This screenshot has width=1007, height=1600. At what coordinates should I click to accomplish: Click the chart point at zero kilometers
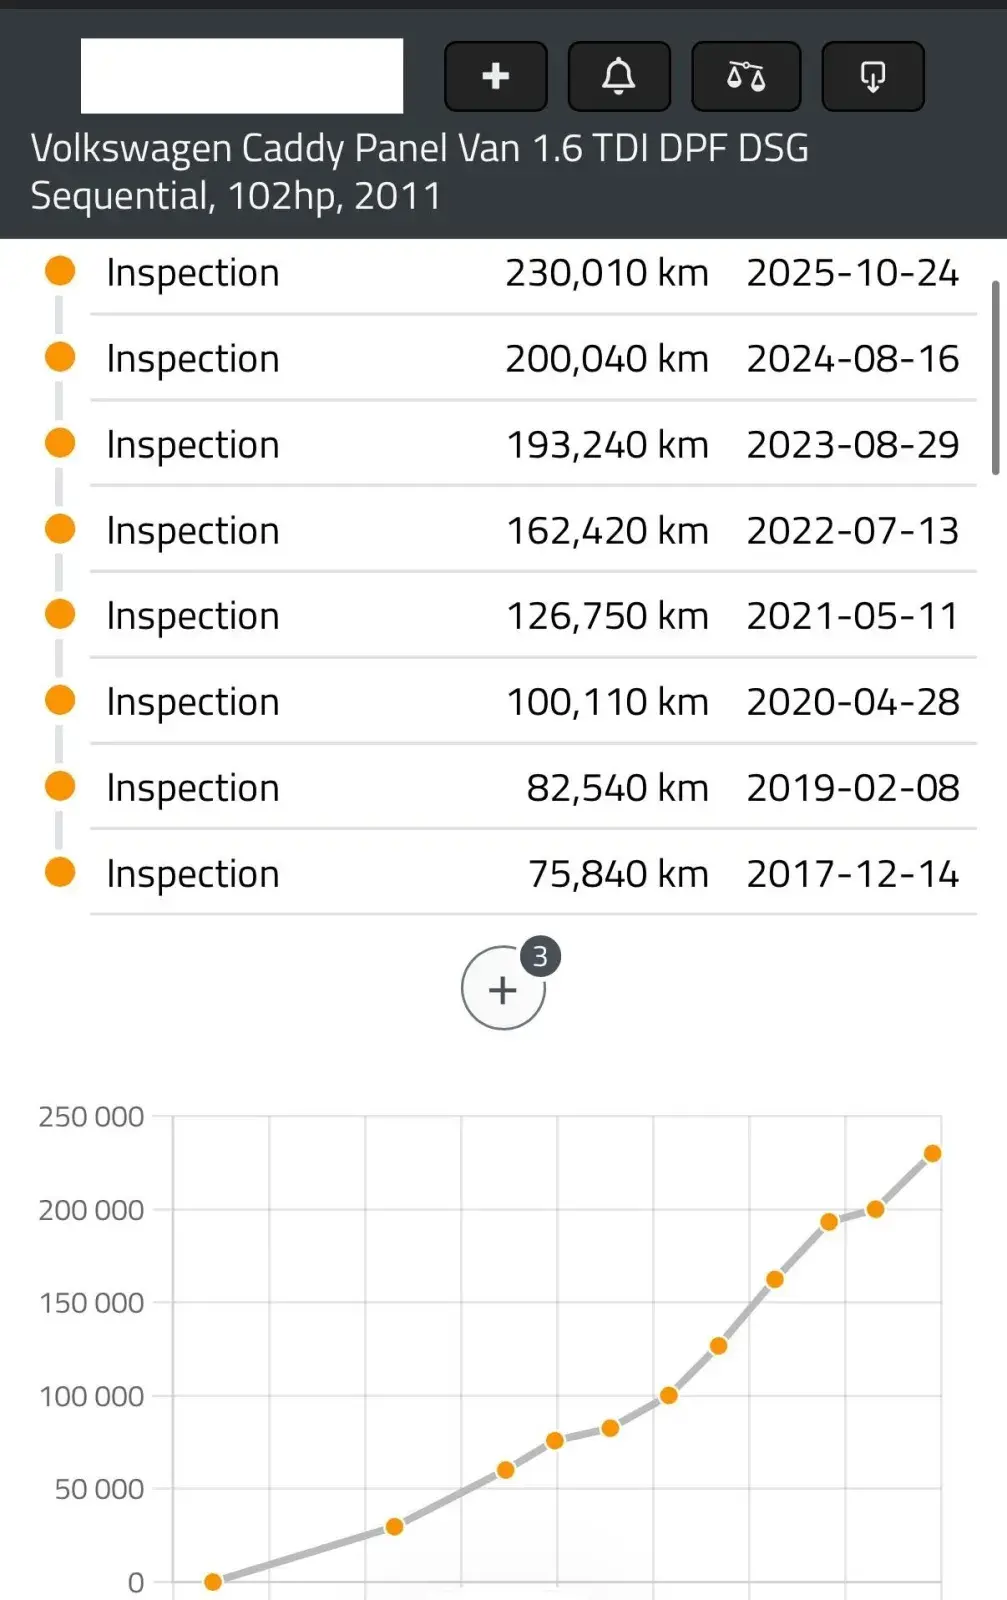pyautogui.click(x=213, y=1582)
